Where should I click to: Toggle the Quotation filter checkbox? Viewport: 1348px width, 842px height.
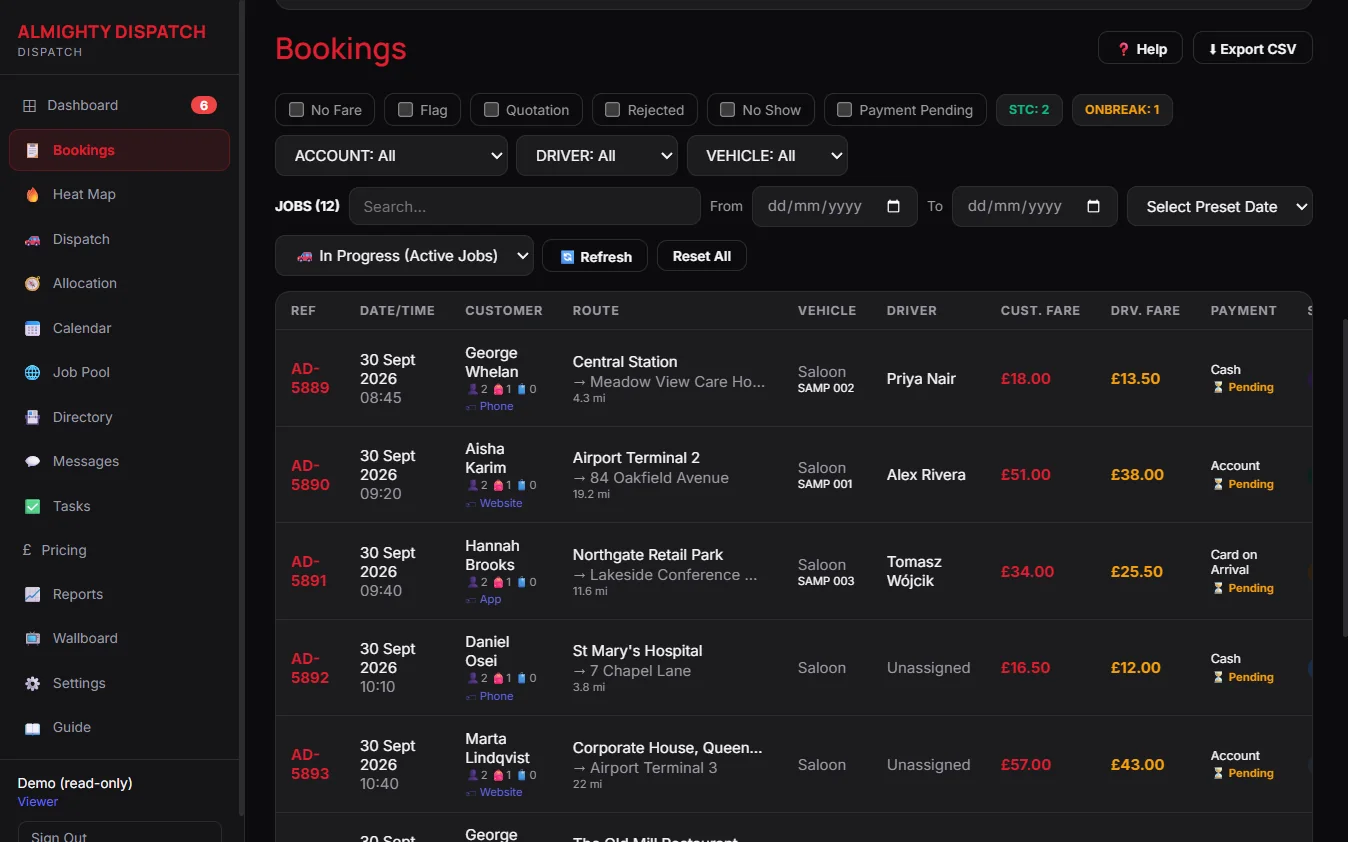click(x=491, y=110)
